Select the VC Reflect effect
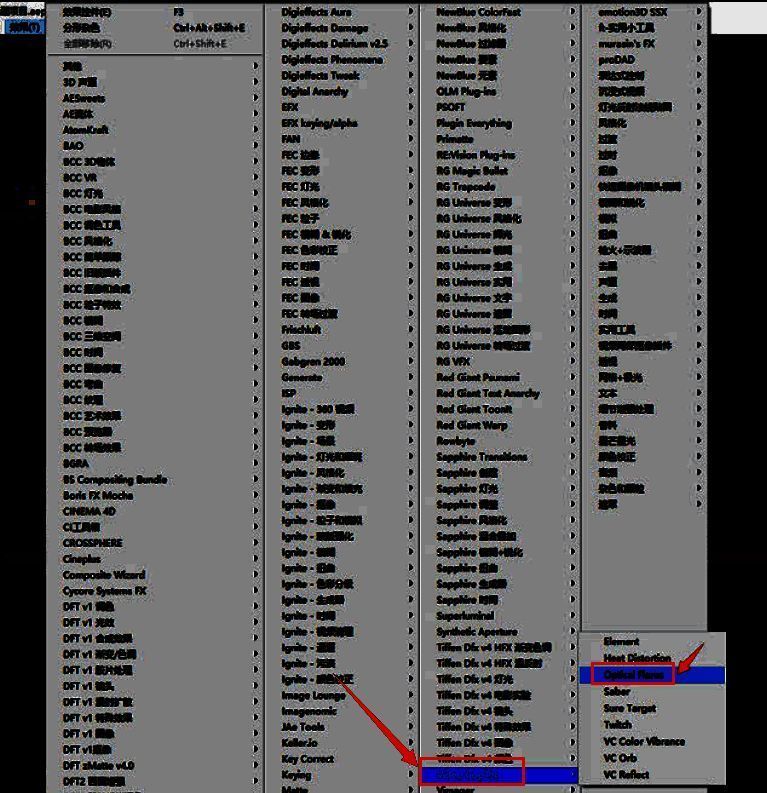767x793 pixels. click(626, 775)
